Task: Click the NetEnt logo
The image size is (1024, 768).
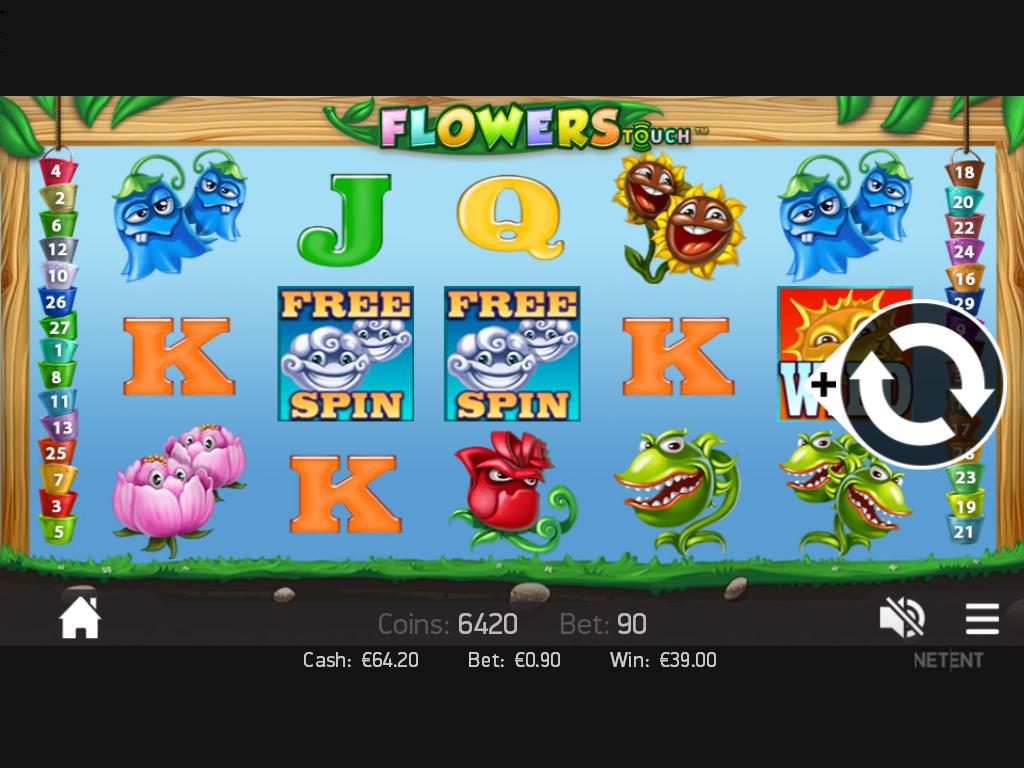Action: coord(948,660)
